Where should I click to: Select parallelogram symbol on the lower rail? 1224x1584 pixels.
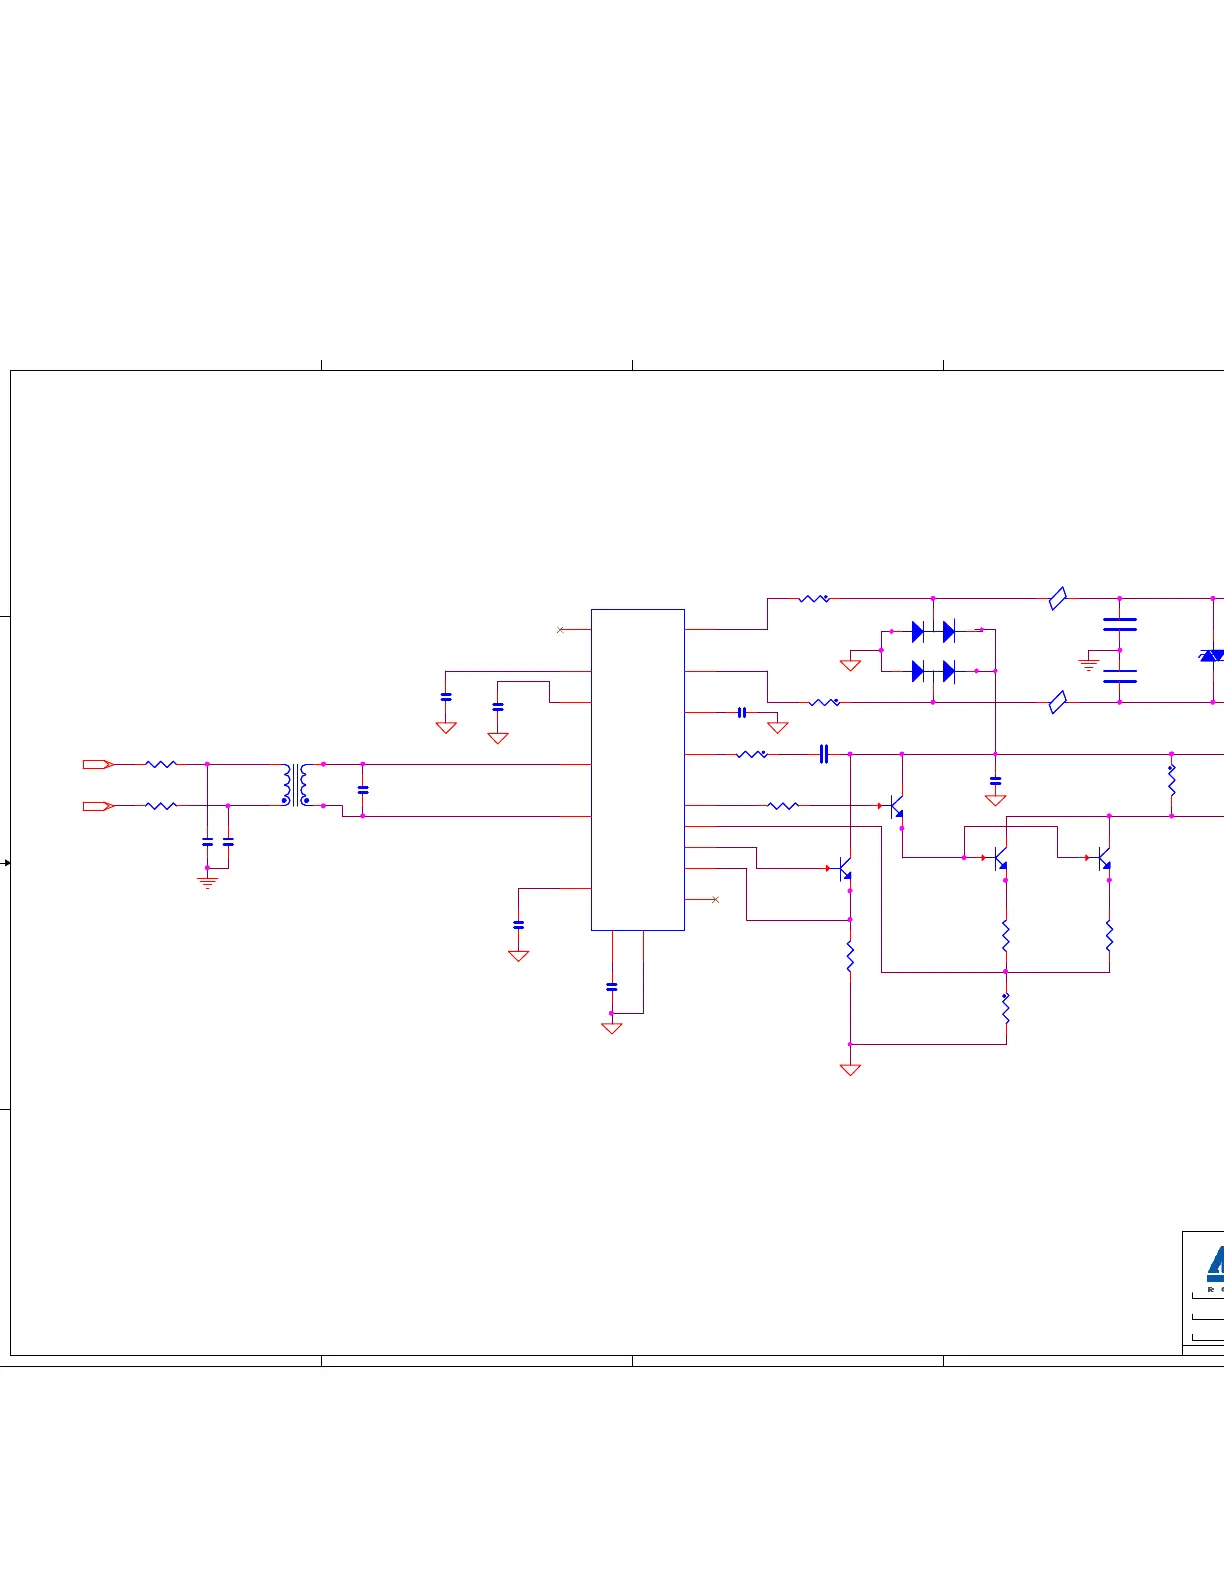pyautogui.click(x=1058, y=702)
